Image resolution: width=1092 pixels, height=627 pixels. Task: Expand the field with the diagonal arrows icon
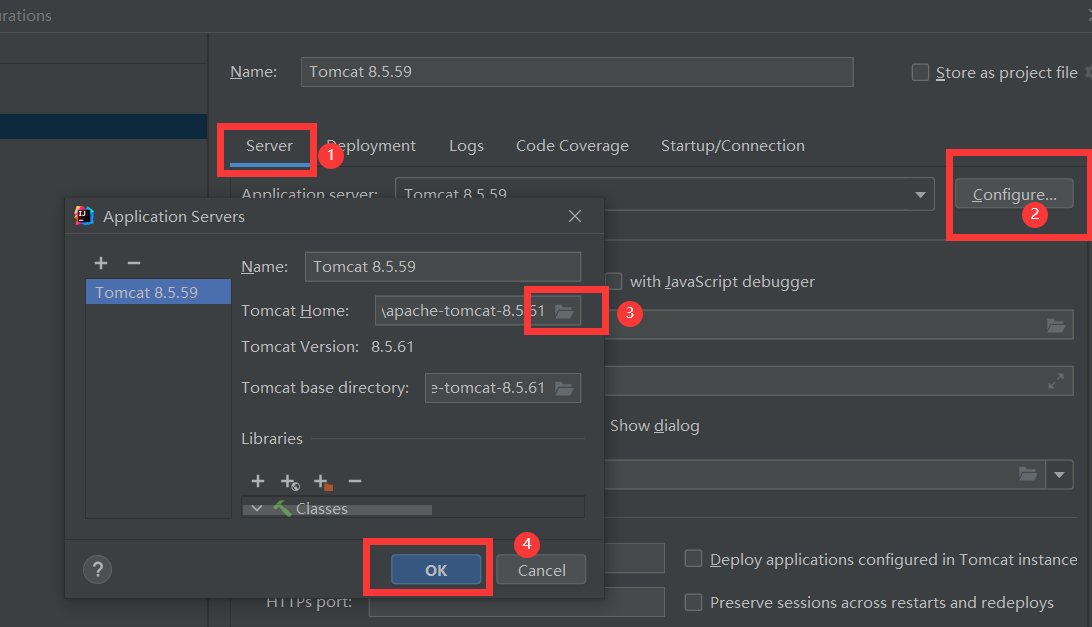tap(1056, 381)
